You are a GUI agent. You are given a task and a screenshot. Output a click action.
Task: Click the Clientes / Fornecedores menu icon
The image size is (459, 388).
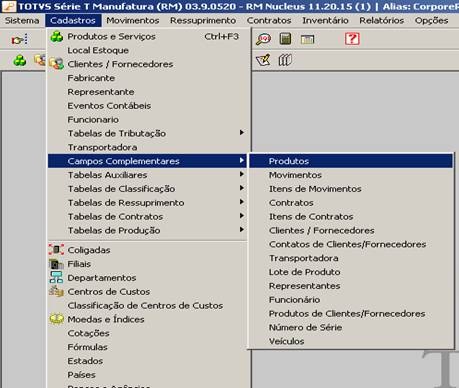coord(56,63)
